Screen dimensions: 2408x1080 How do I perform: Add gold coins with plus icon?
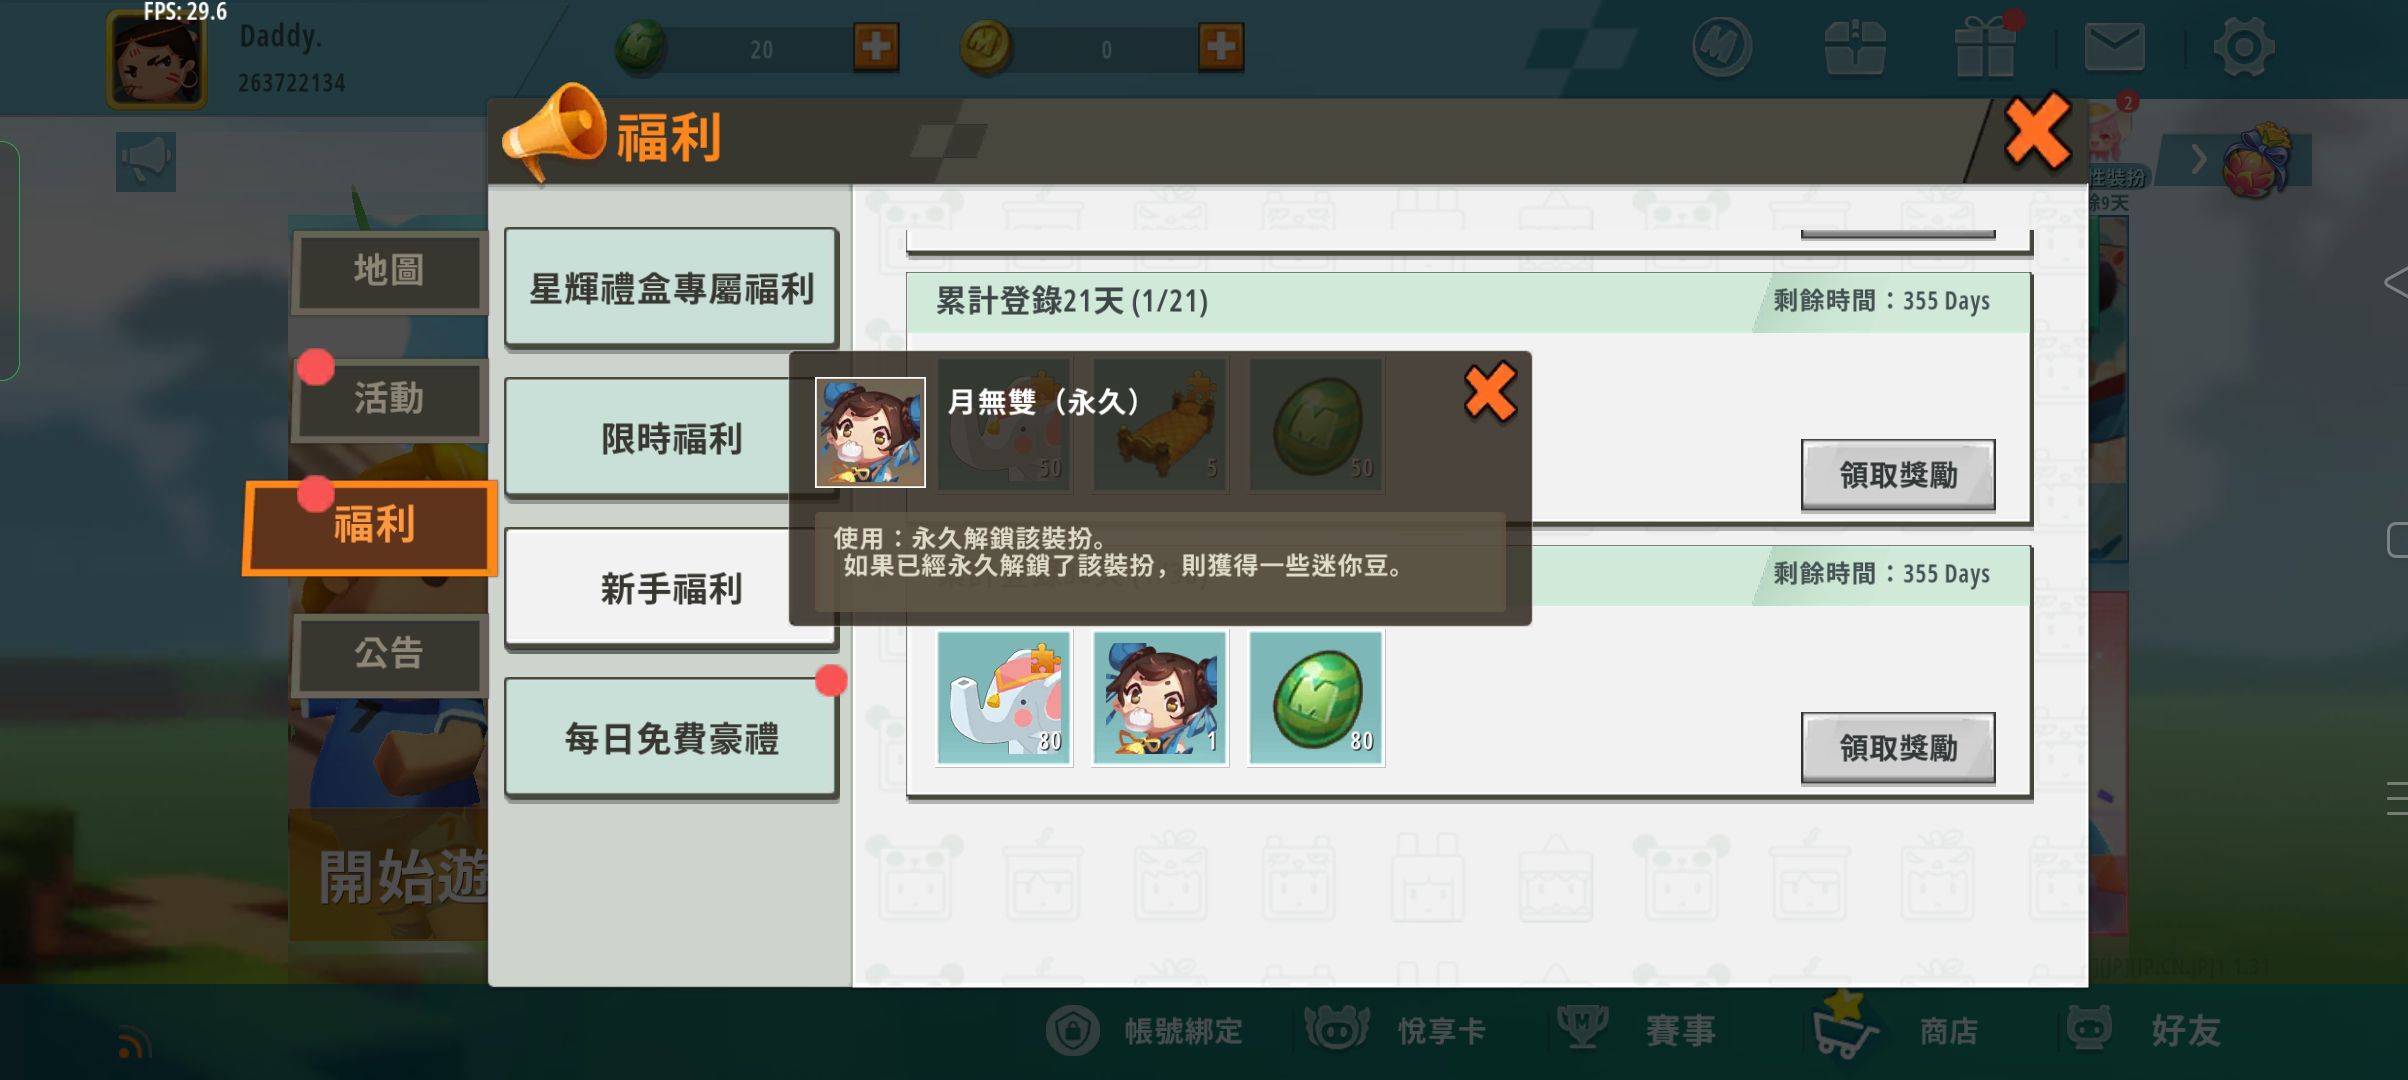coord(1221,47)
